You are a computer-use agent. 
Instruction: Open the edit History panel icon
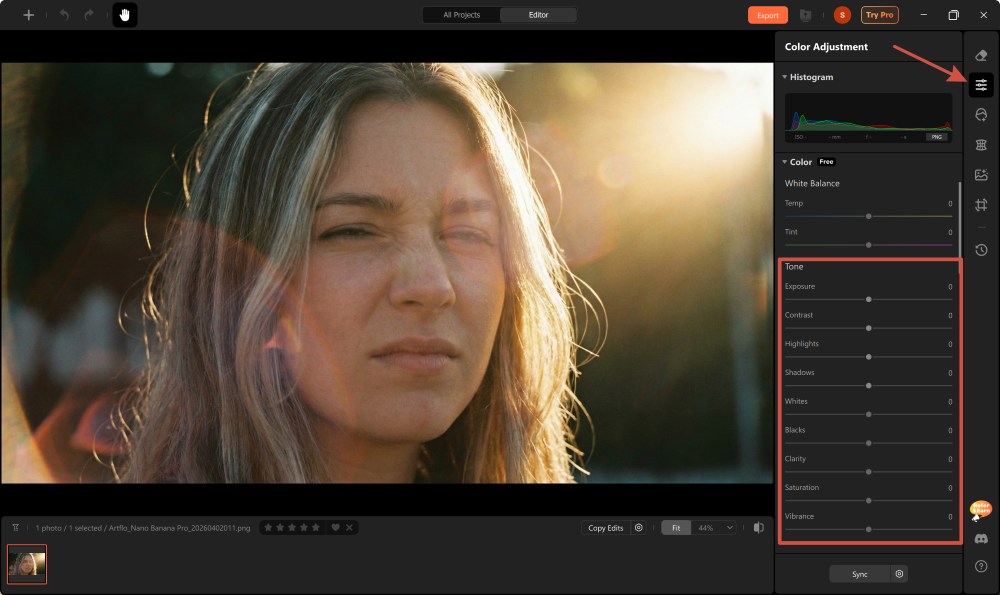(x=981, y=250)
